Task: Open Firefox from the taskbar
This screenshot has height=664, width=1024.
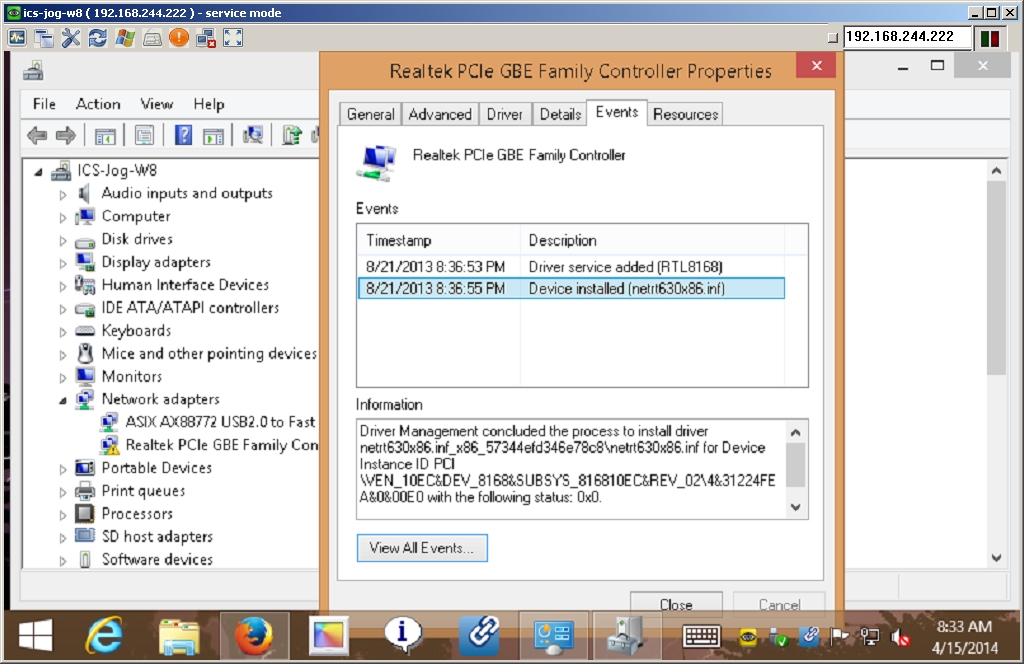Action: (254, 635)
